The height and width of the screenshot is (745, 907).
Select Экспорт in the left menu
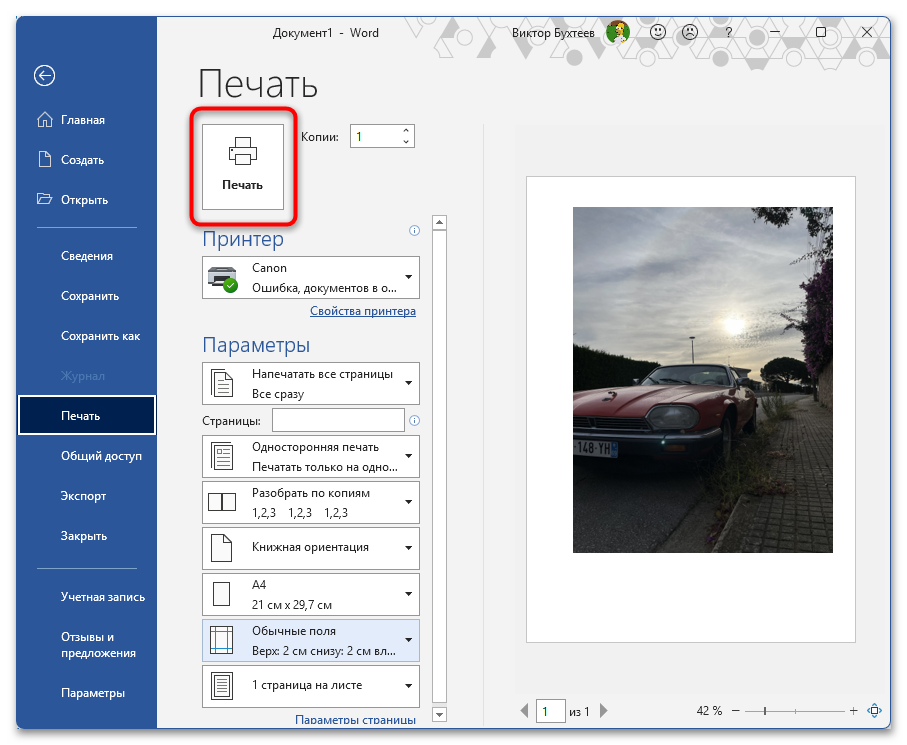point(83,496)
